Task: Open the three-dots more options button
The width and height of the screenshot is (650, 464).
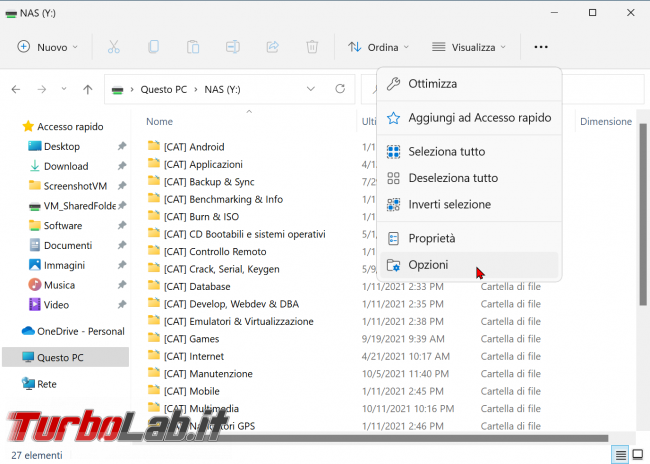Action: click(541, 47)
